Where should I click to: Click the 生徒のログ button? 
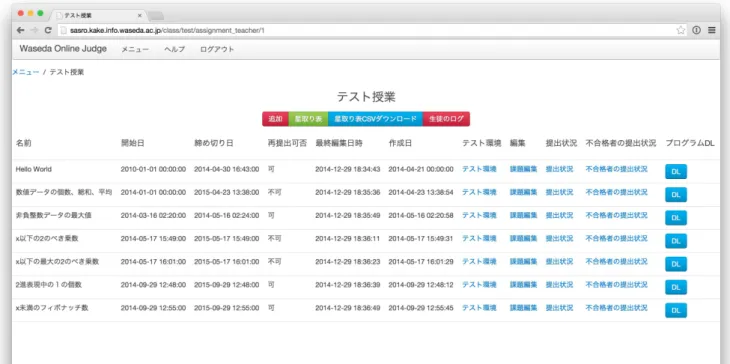click(x=446, y=119)
